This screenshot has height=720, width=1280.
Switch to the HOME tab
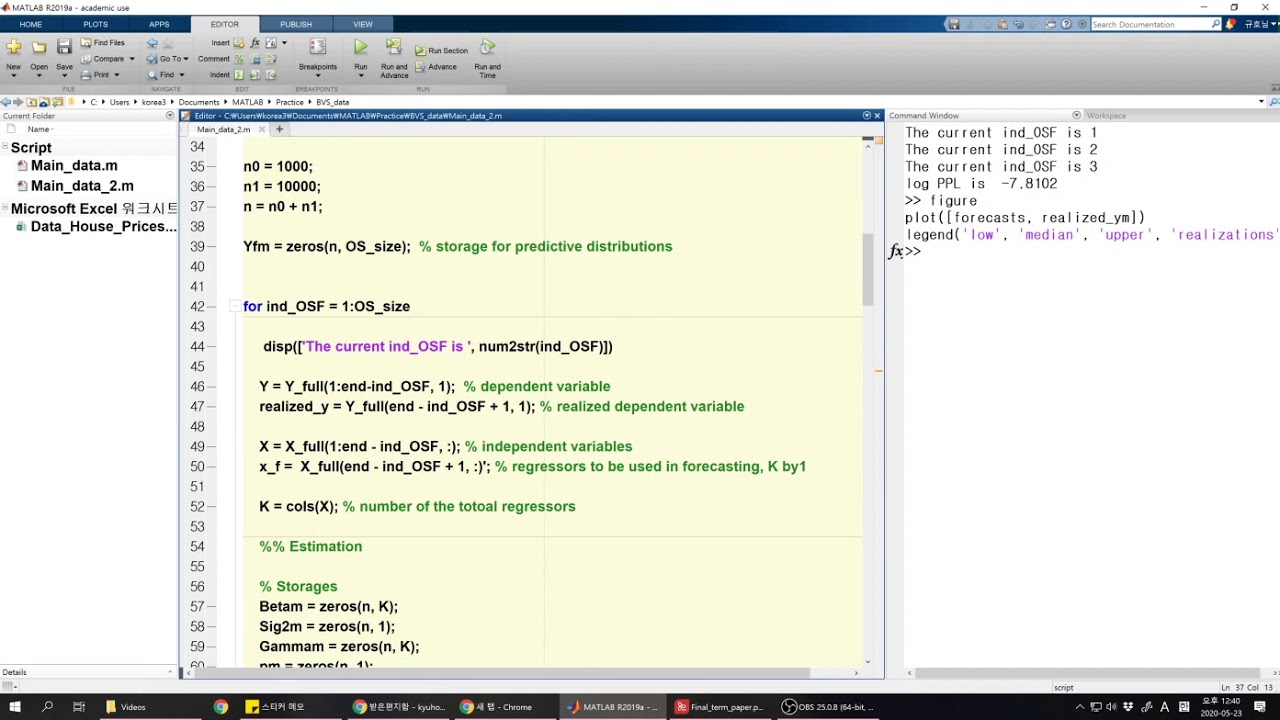click(31, 24)
